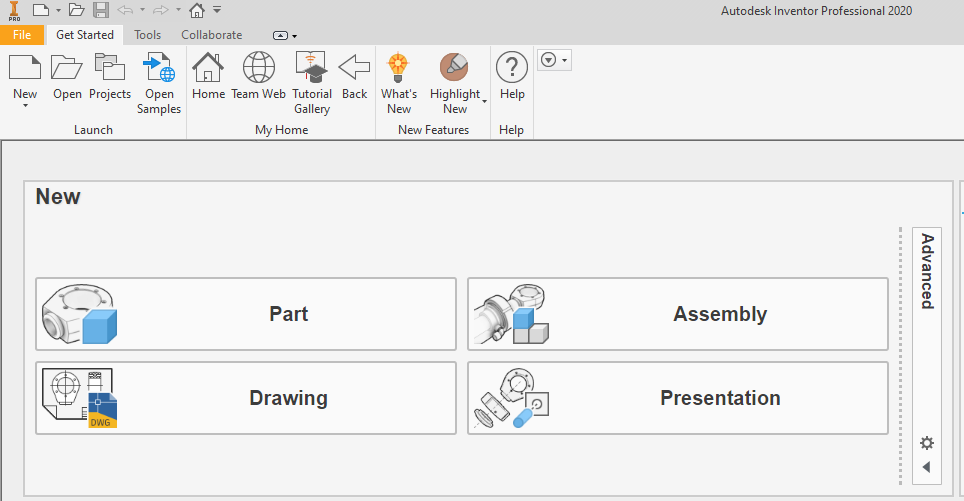
Task: Click the Save disk icon in quick access toolbar
Action: [101, 10]
